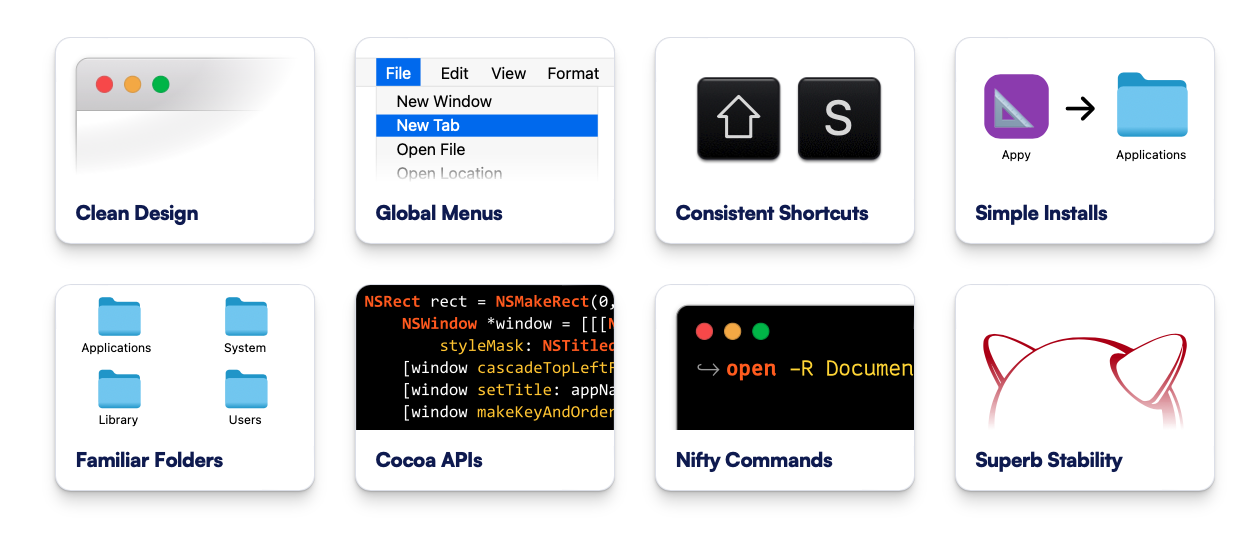Choose New Window from the File menu
The image size is (1248, 539).
(x=444, y=101)
